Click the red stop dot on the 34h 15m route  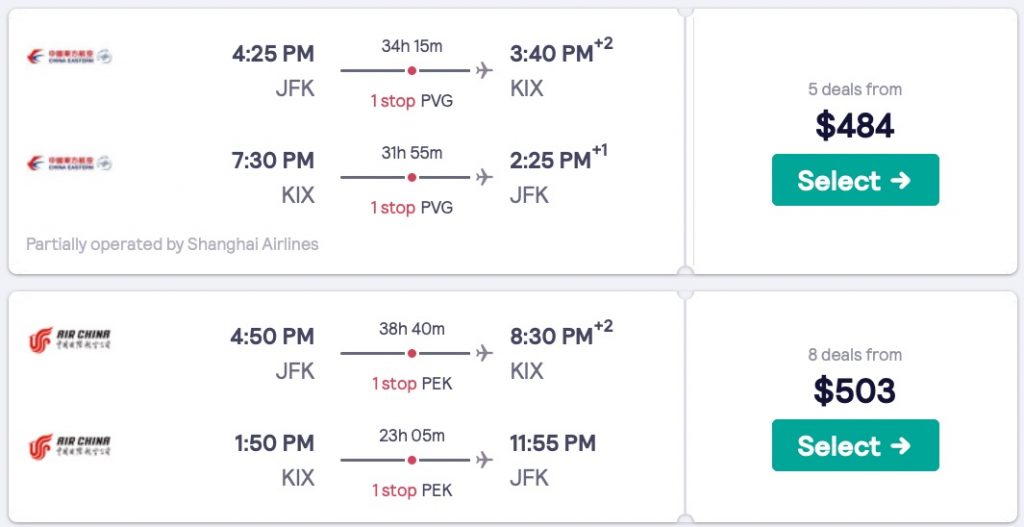click(412, 70)
